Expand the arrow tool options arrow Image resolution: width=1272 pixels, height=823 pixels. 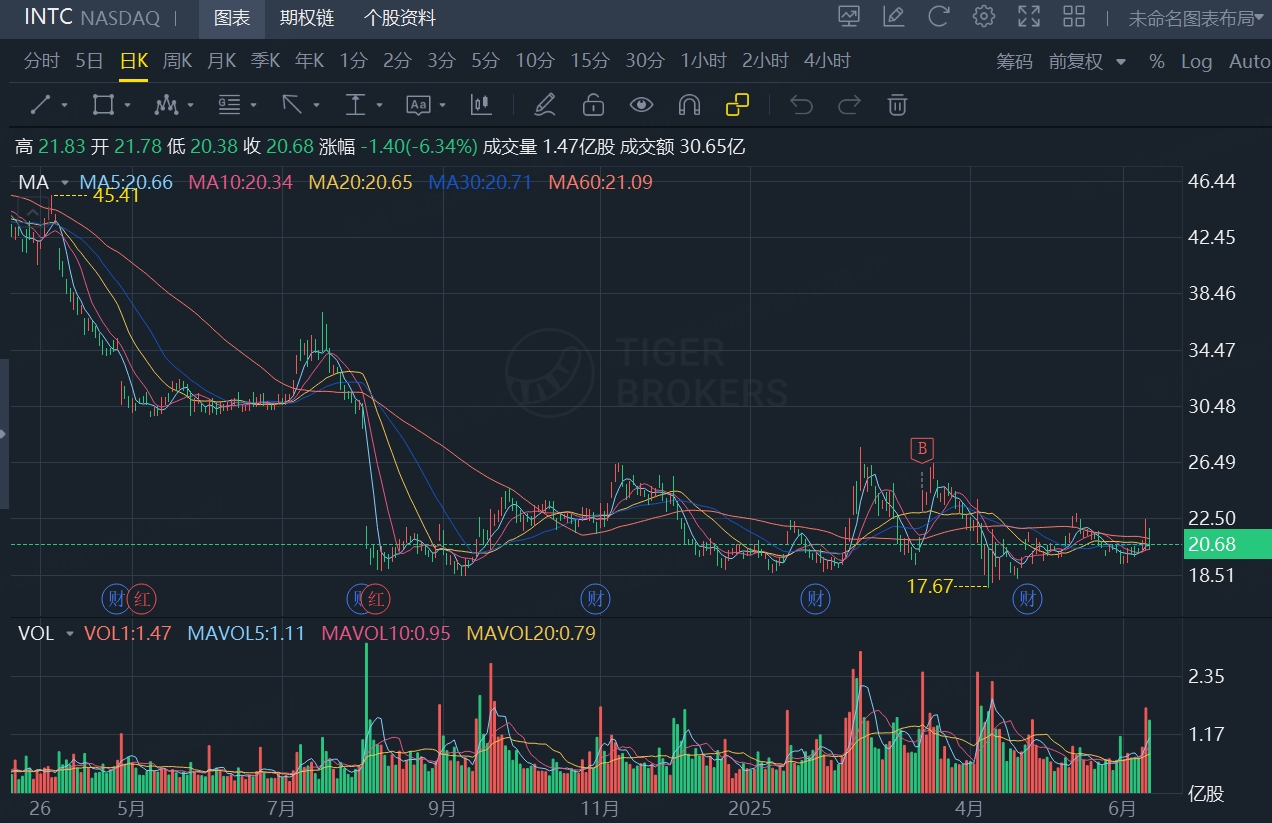point(316,105)
